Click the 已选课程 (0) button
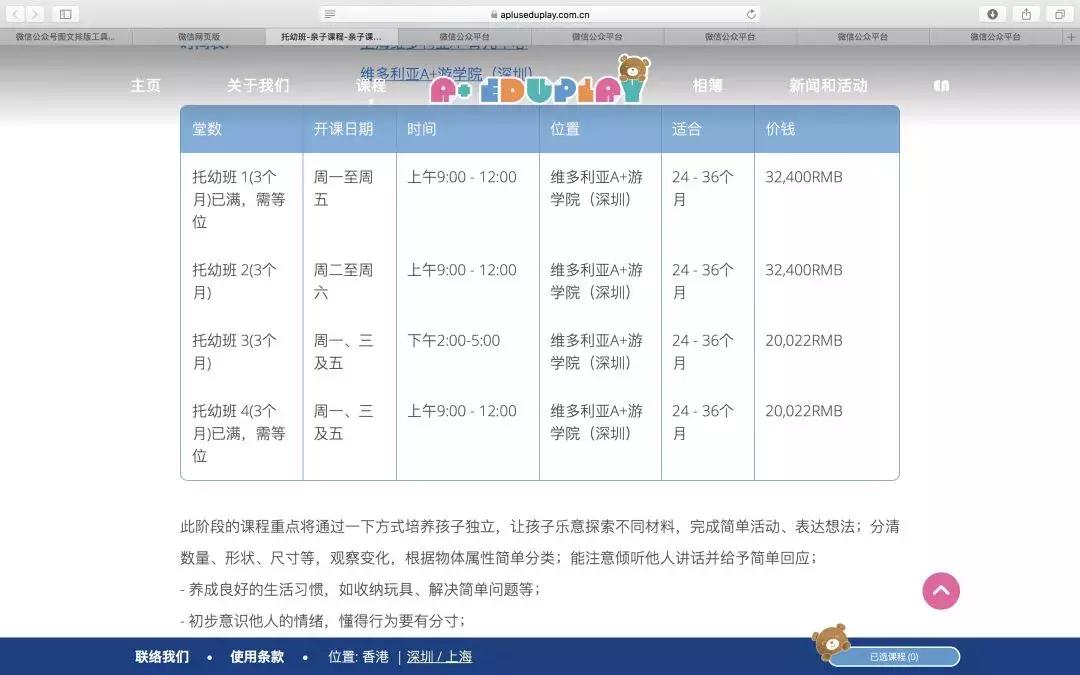 (893, 657)
